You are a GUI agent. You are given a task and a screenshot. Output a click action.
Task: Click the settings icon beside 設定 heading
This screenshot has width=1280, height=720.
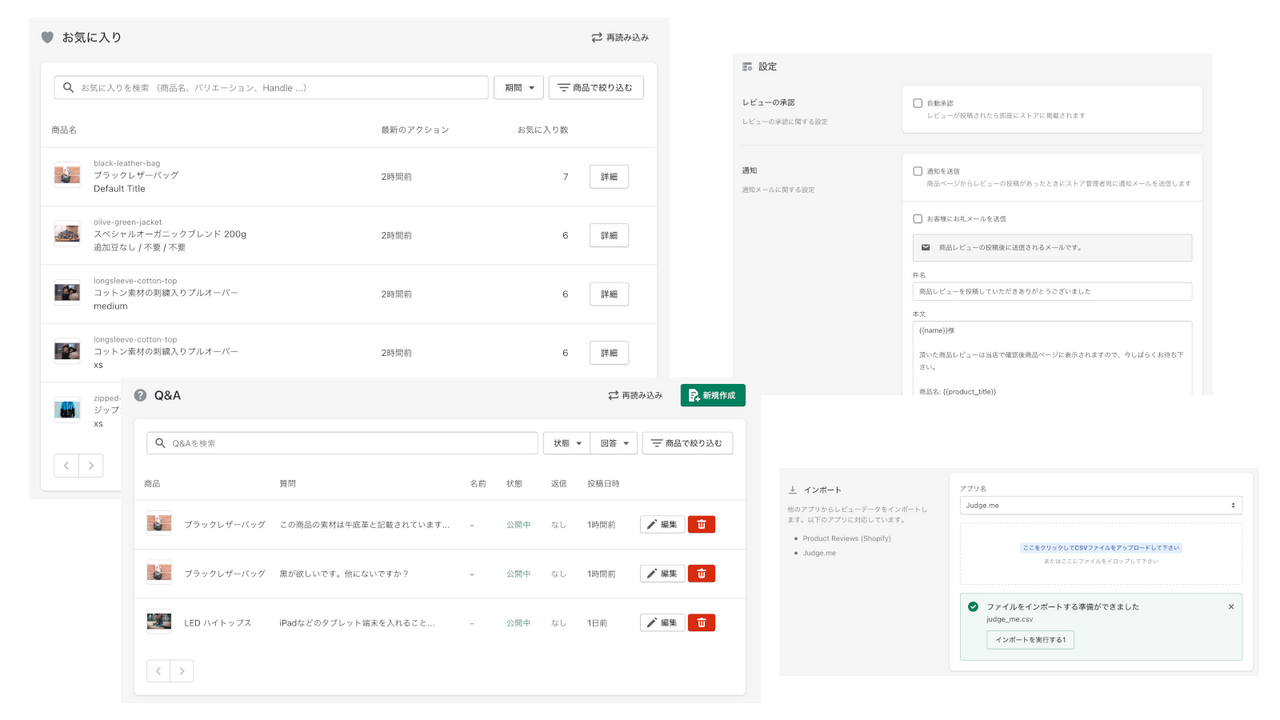pyautogui.click(x=746, y=66)
